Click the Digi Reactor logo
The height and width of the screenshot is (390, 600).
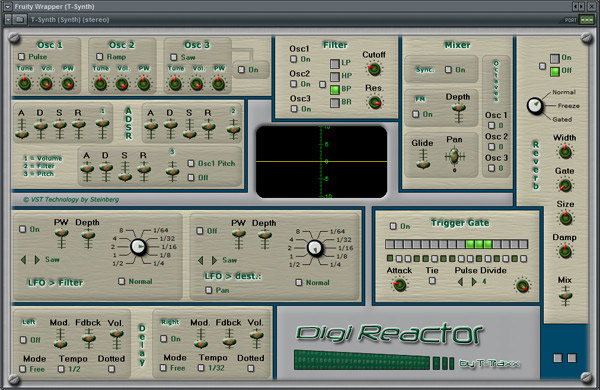tap(390, 333)
